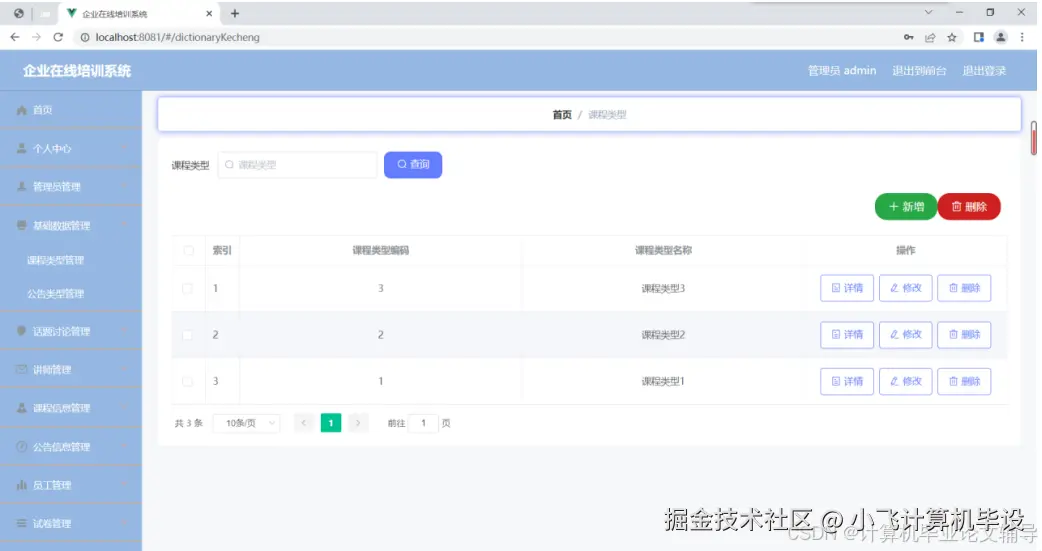Click 修改 for 课程类型1

(x=906, y=382)
